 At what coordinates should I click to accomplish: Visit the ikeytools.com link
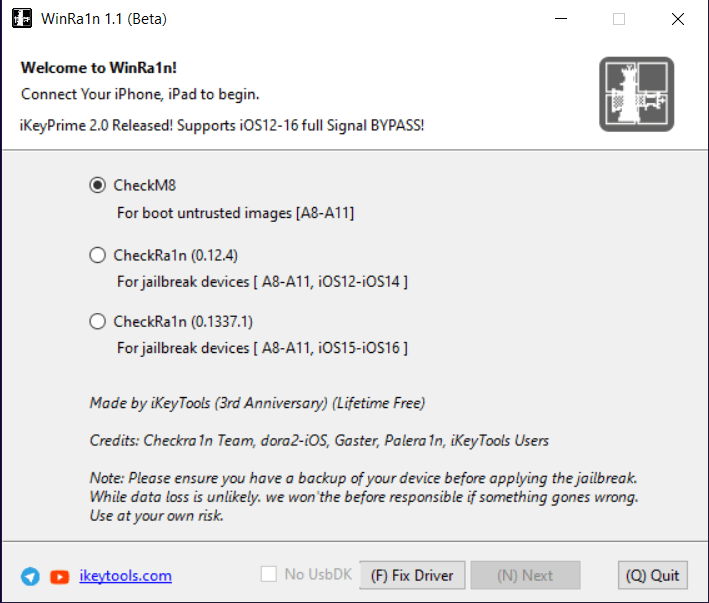[125, 576]
